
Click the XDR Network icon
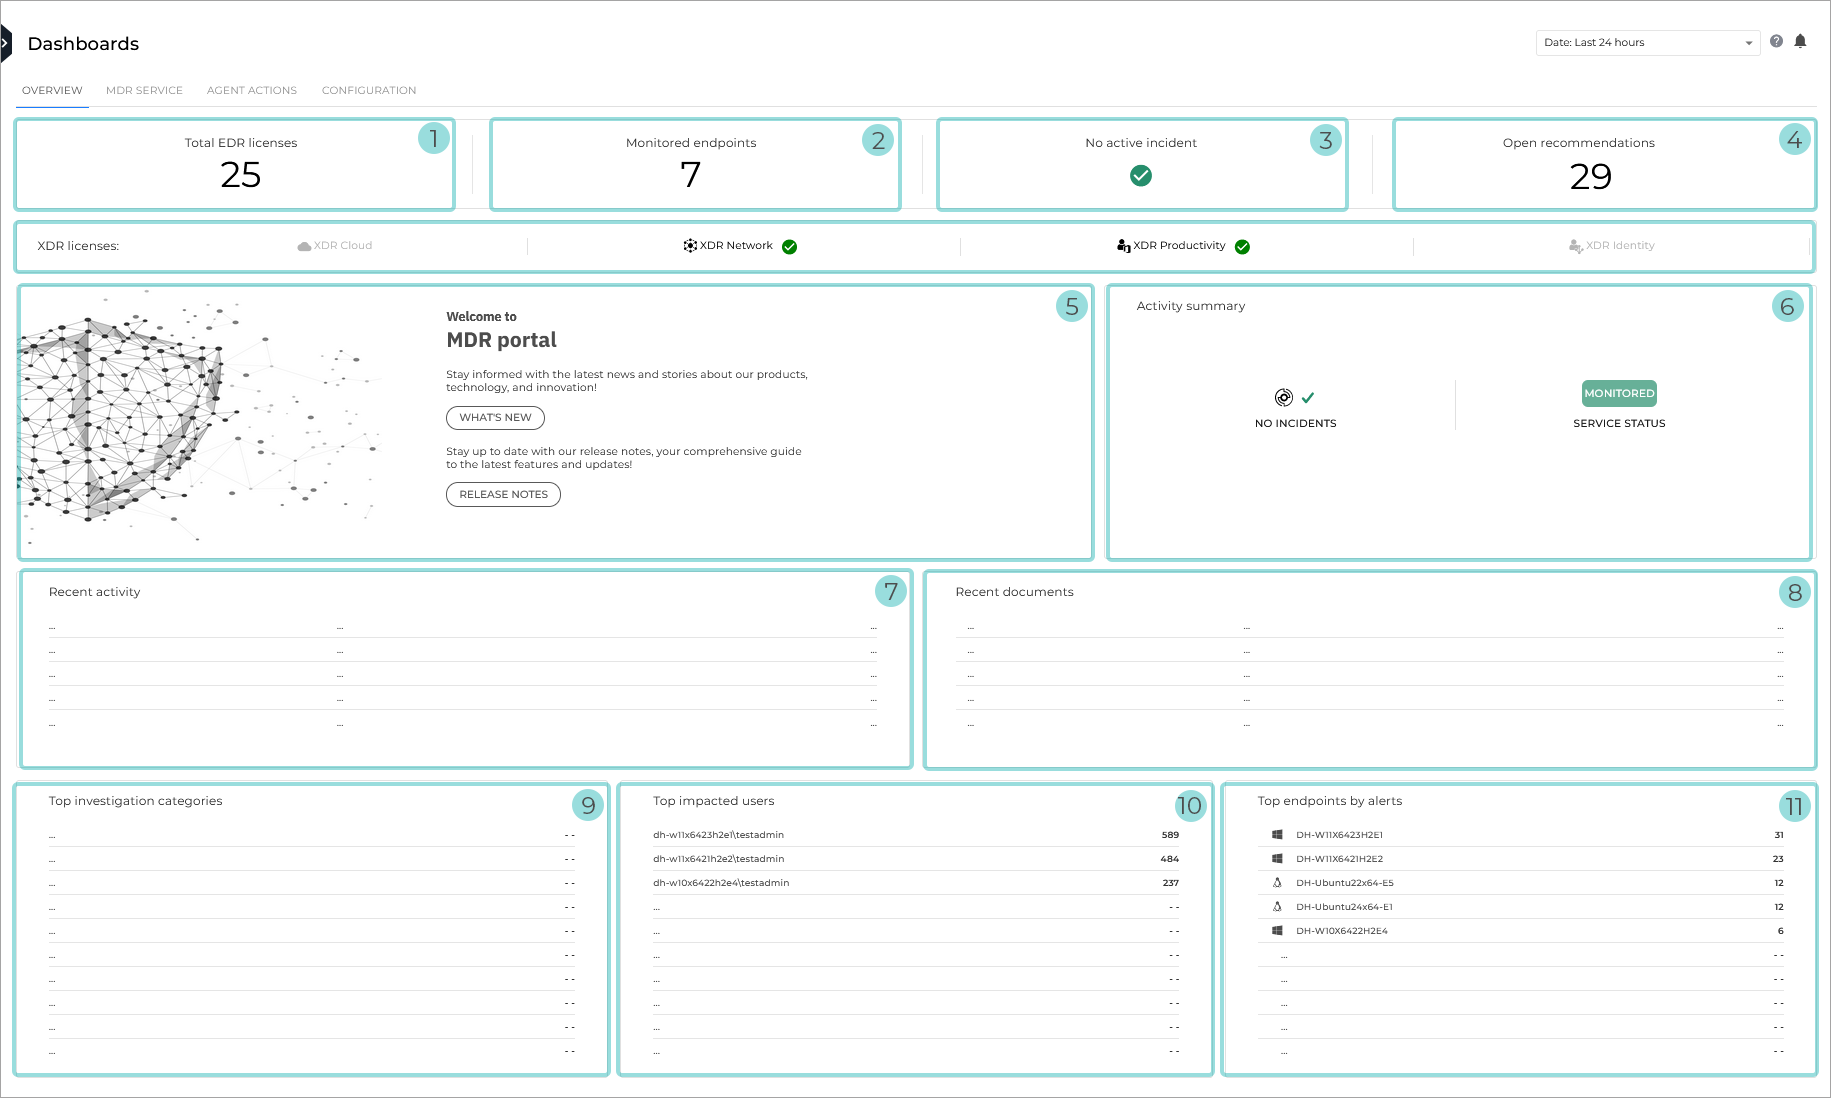688,245
